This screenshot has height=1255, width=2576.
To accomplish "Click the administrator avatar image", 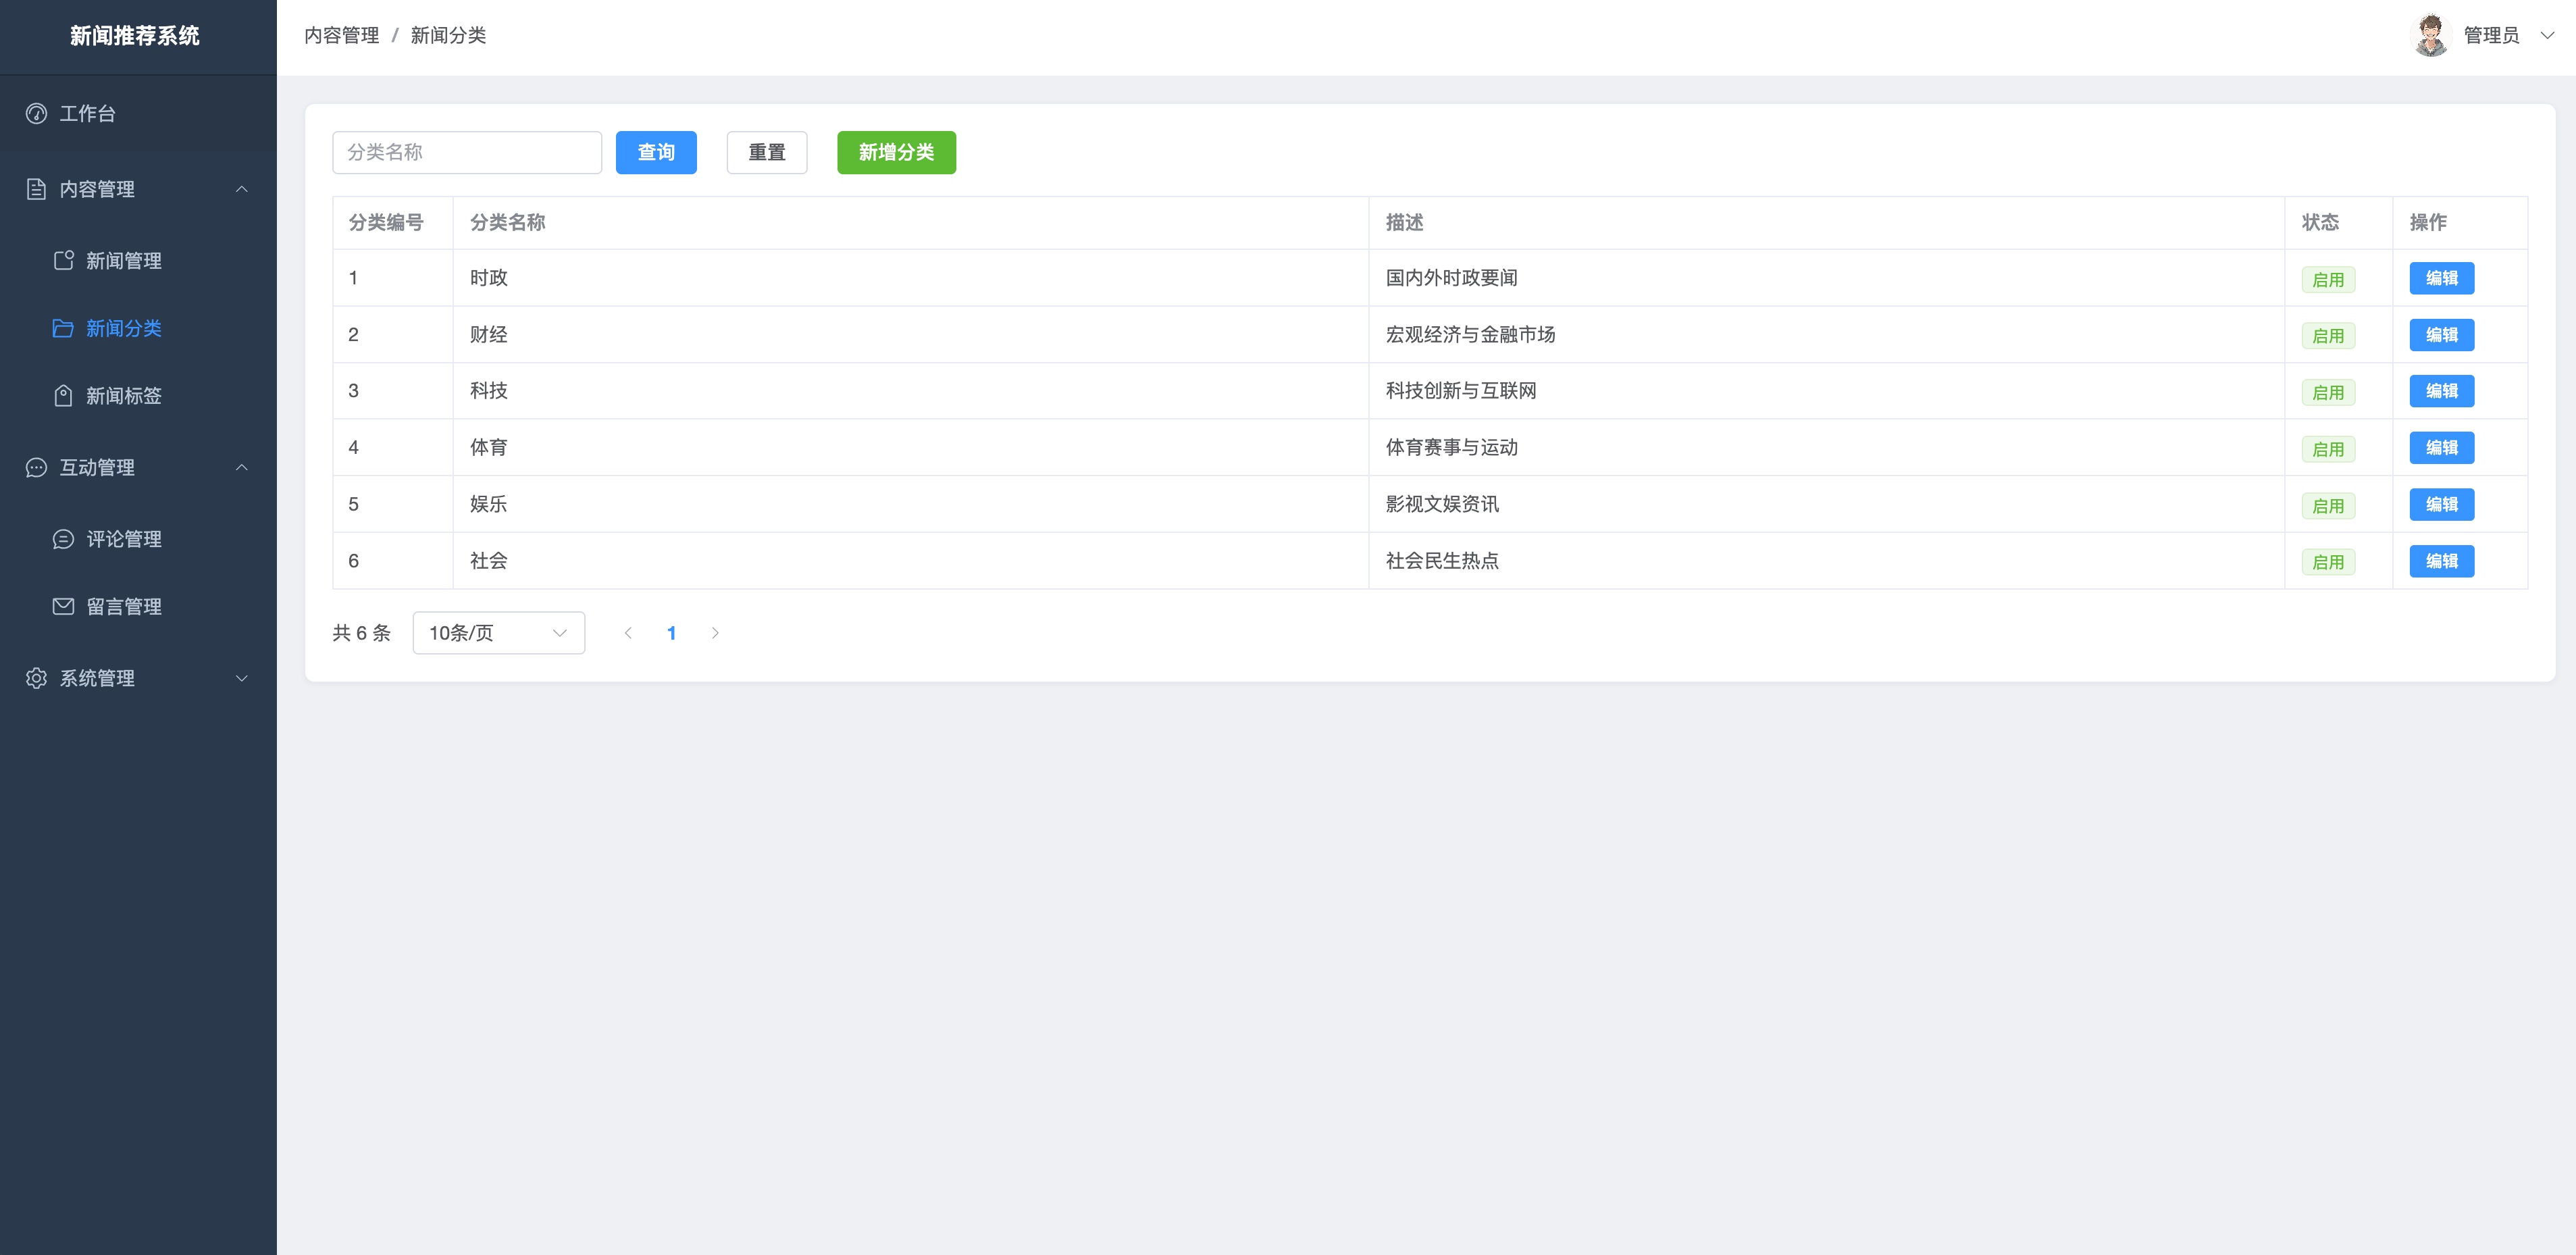I will [x=2431, y=35].
